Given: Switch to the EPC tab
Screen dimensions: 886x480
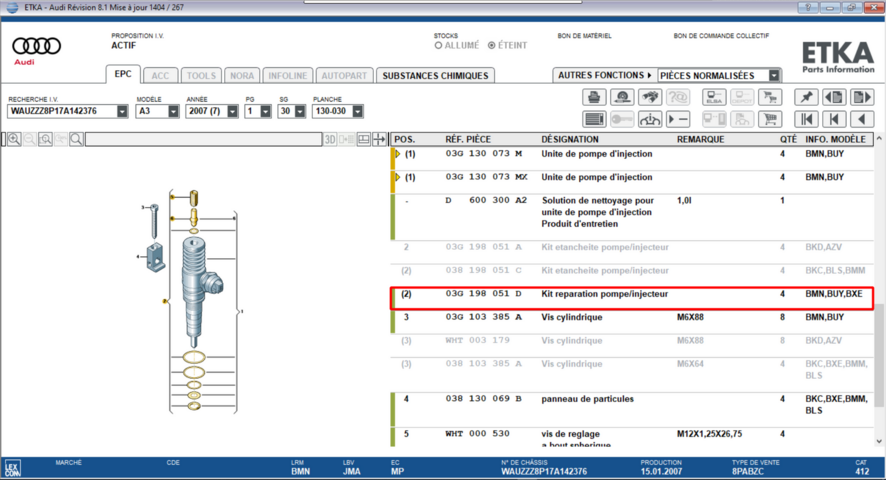Looking at the screenshot, I should 123,74.
